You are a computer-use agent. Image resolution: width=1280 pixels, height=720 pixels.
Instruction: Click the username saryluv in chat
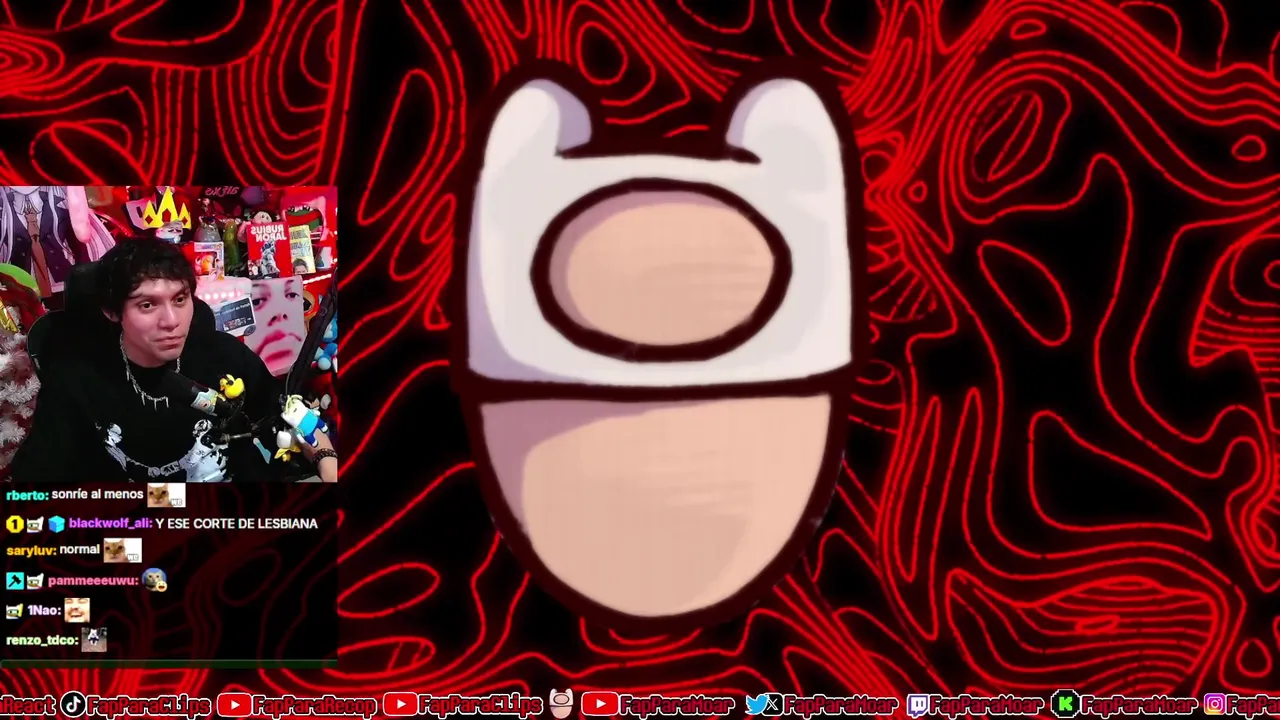pyautogui.click(x=30, y=550)
